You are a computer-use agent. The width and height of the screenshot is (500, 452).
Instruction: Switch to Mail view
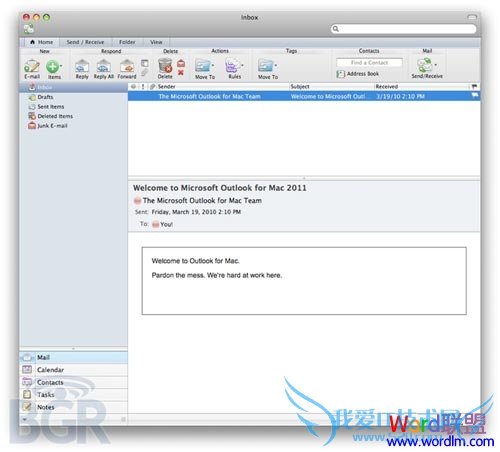point(73,357)
